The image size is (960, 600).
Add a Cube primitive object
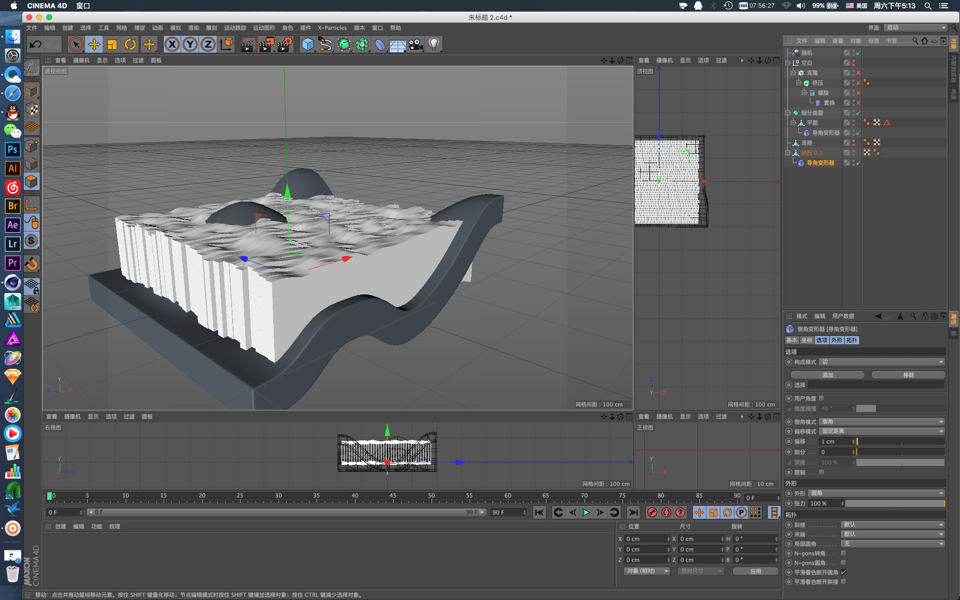coord(308,44)
